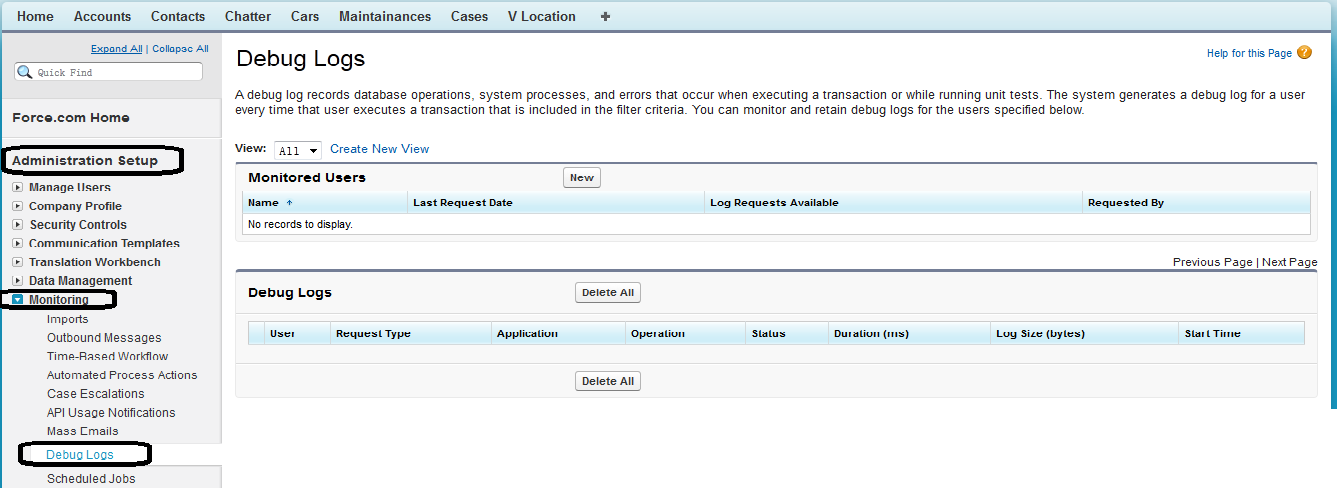Screen dimensions: 1343x488
Task: Click New in Monitored Users
Action: pyautogui.click(x=582, y=178)
